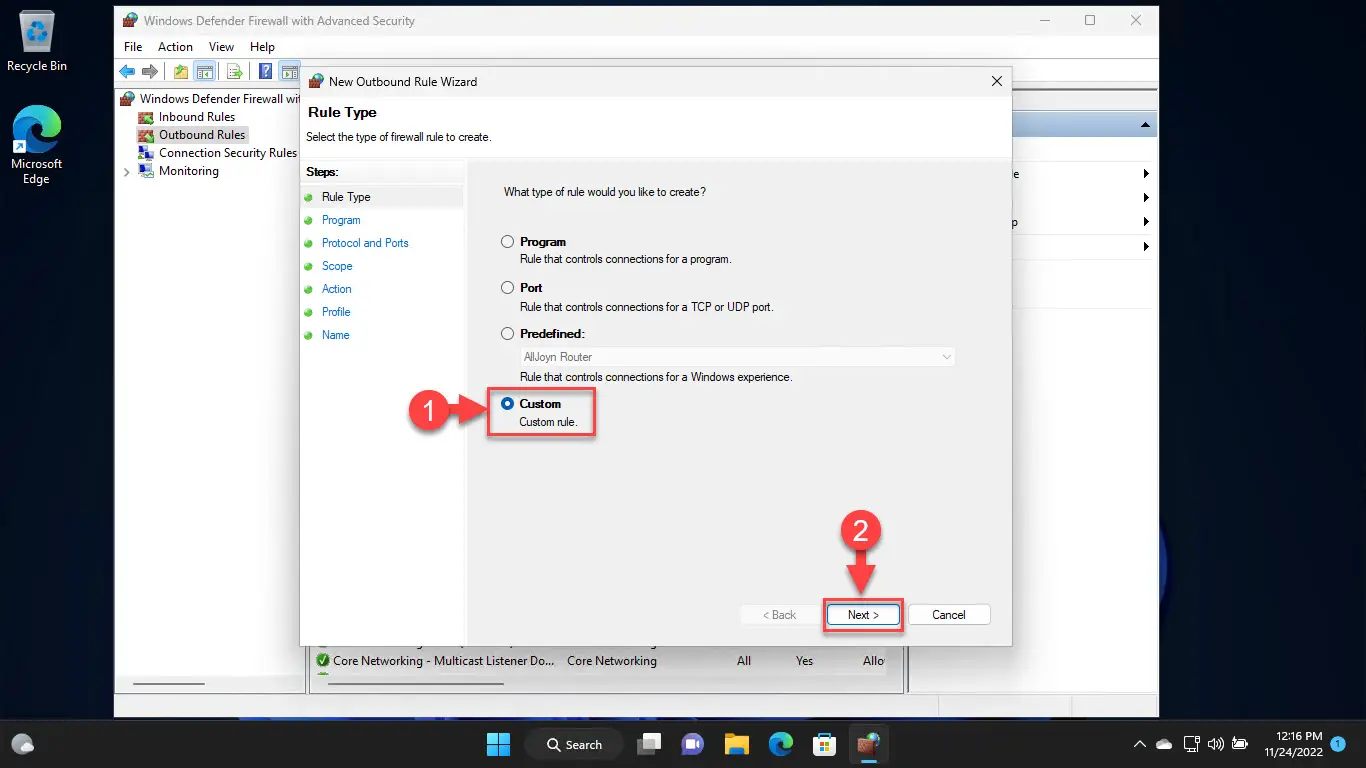Open the blue Help toolbar icon
Image resolution: width=1366 pixels, height=768 pixels.
[x=265, y=71]
